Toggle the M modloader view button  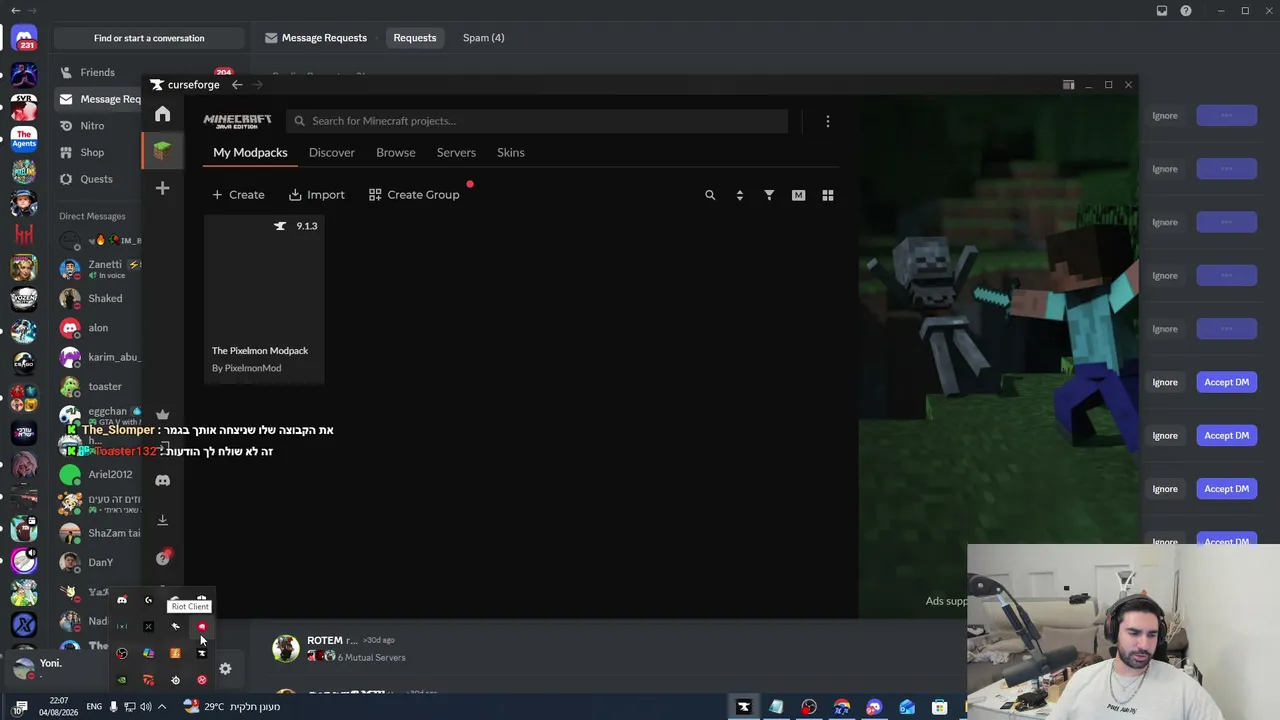pos(798,195)
